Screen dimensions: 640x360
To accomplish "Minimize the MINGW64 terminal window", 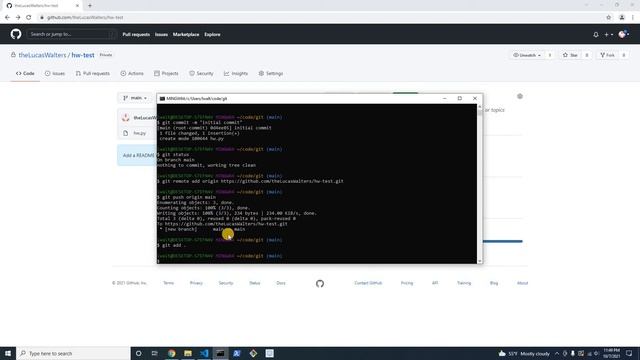I will tap(445, 98).
